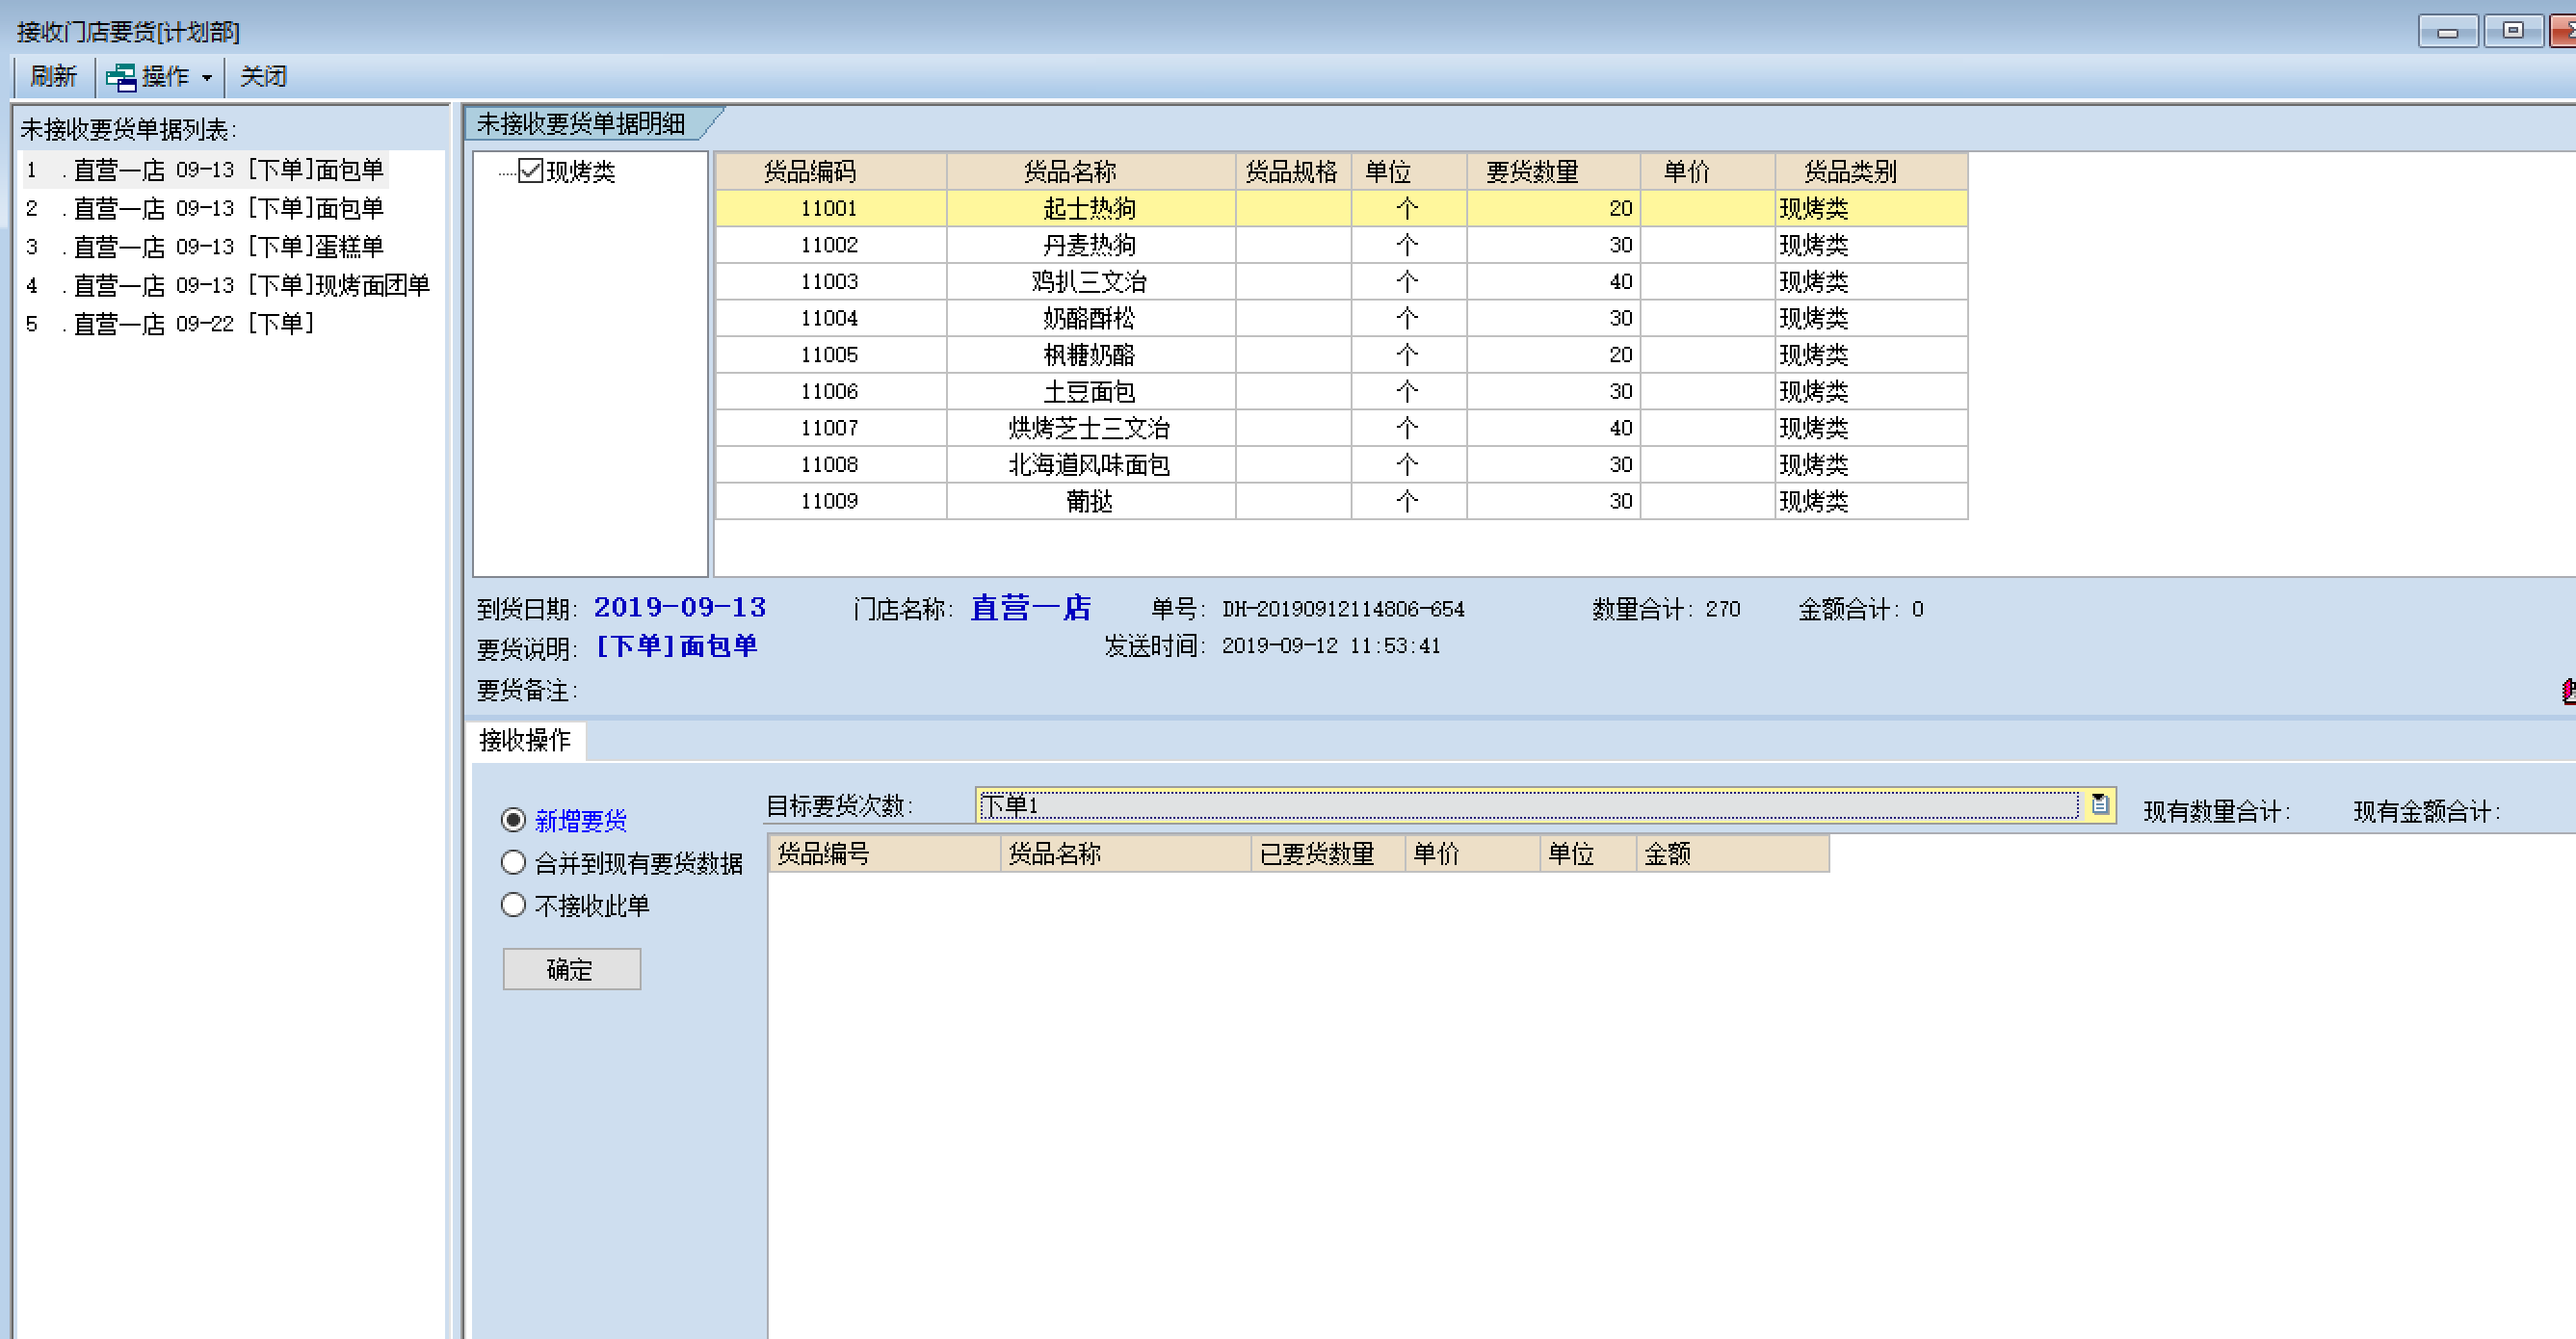Click the cell 葡挞
Screen dimensions: 2576x1339
coord(1090,501)
